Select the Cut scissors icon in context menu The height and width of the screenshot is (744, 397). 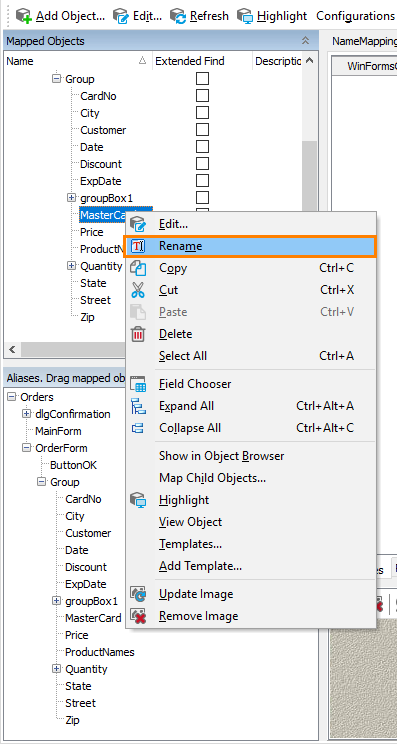click(138, 290)
